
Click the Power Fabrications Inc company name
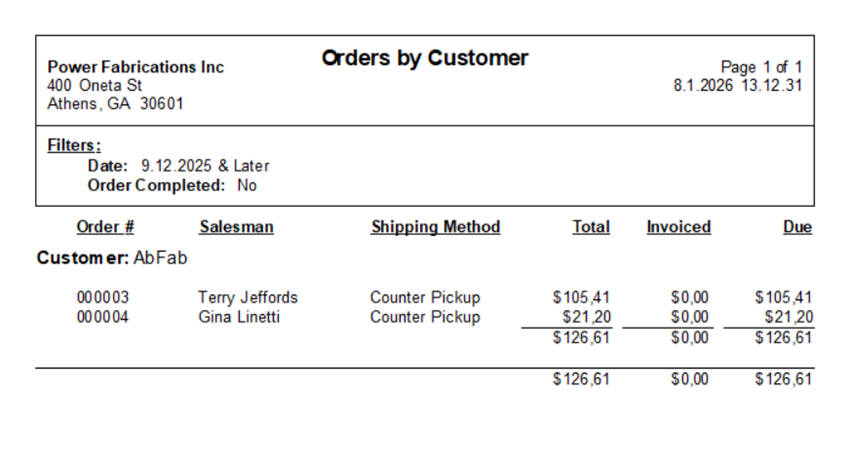136,67
